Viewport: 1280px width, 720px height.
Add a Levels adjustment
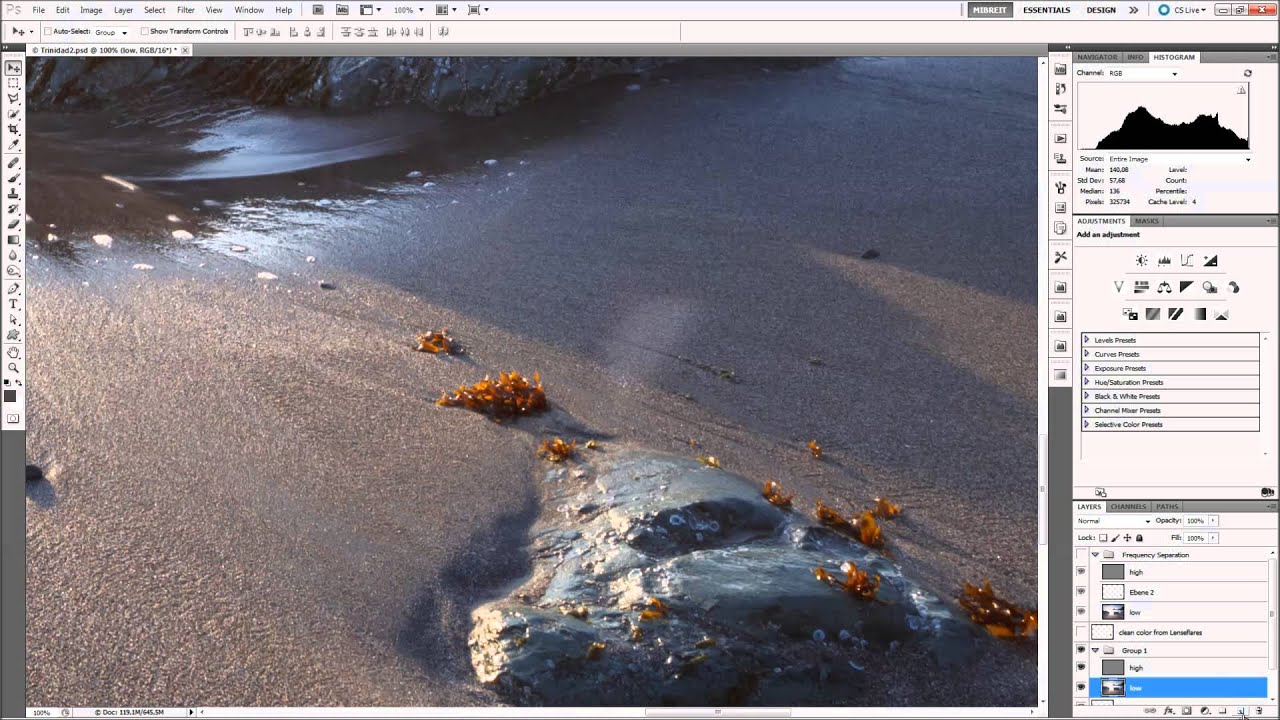pos(1164,261)
